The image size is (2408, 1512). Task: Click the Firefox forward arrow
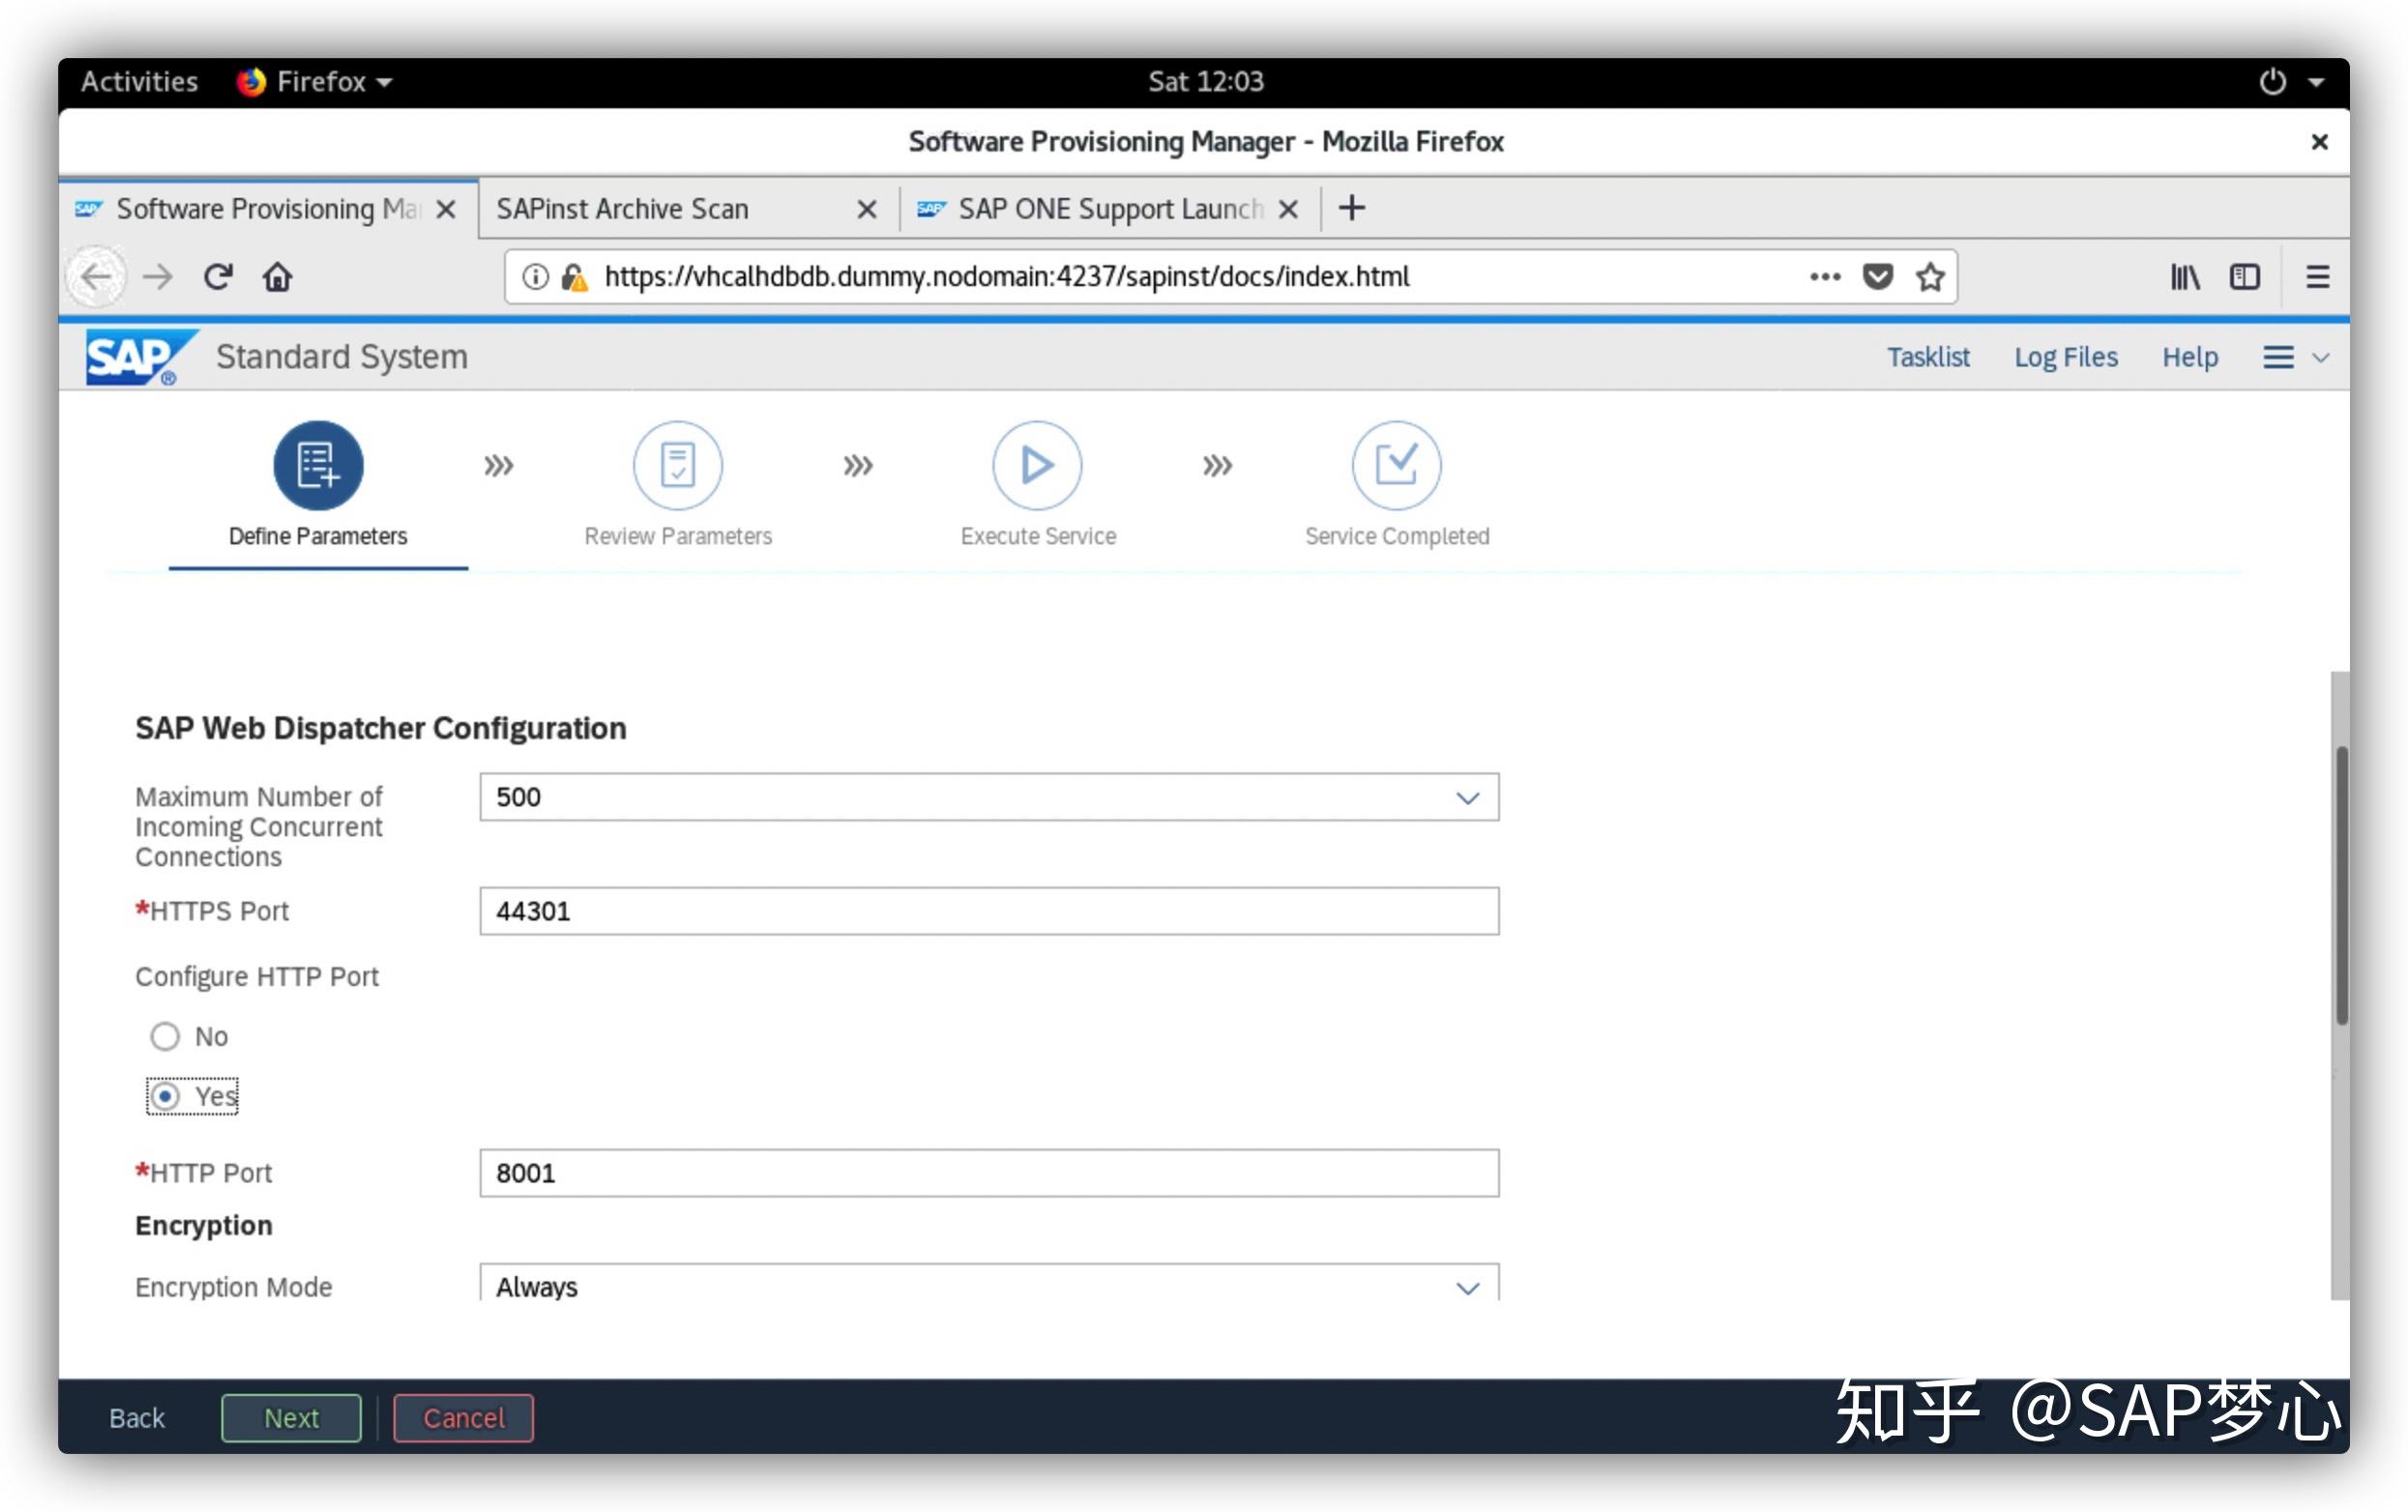157,276
